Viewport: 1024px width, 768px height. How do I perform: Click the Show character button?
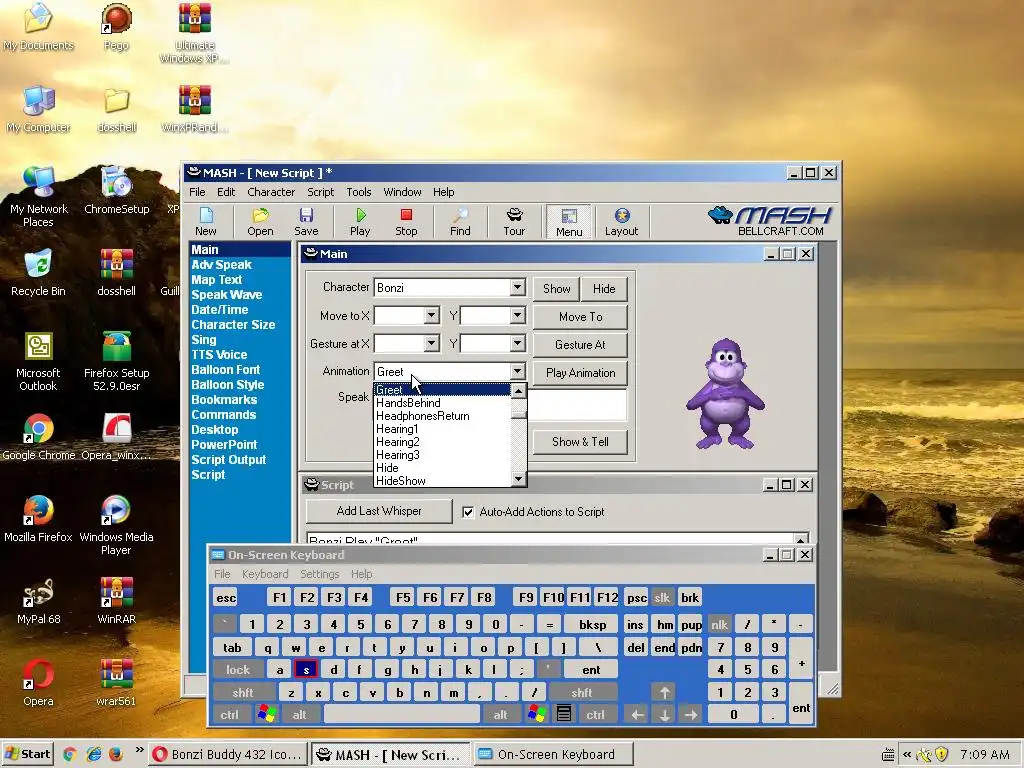tap(556, 289)
